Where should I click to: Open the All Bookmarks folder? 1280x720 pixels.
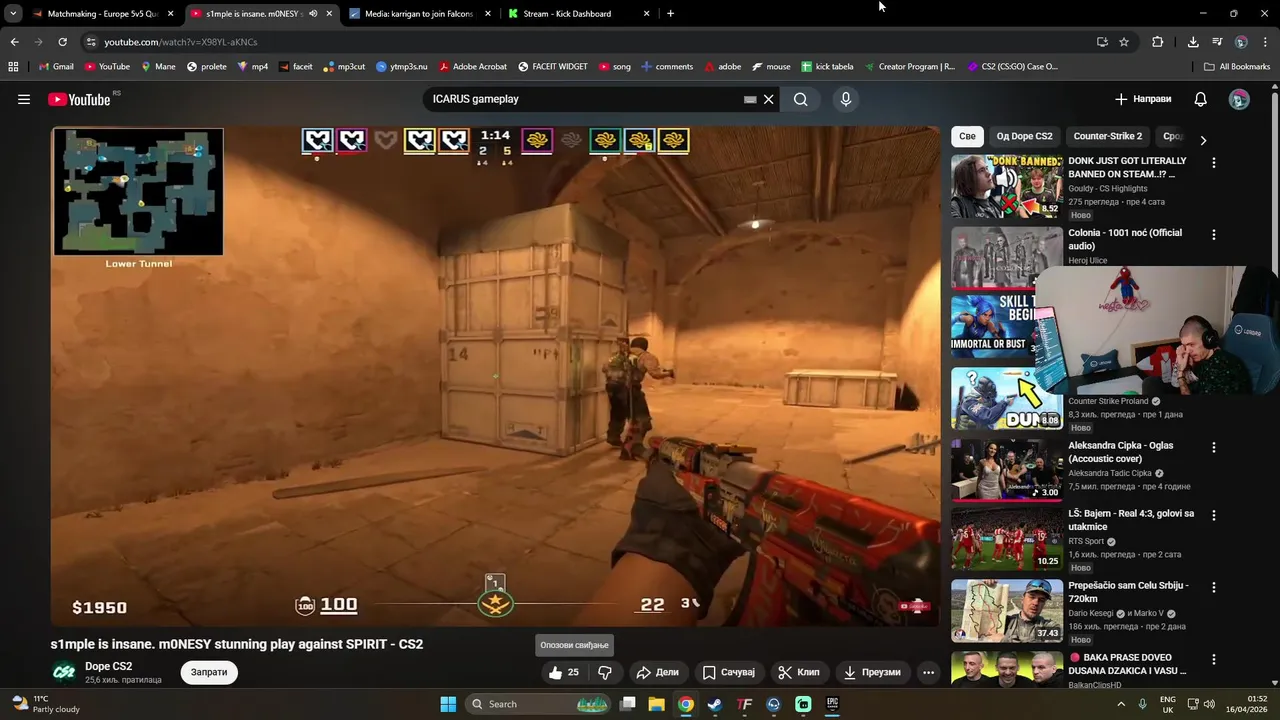(1237, 67)
